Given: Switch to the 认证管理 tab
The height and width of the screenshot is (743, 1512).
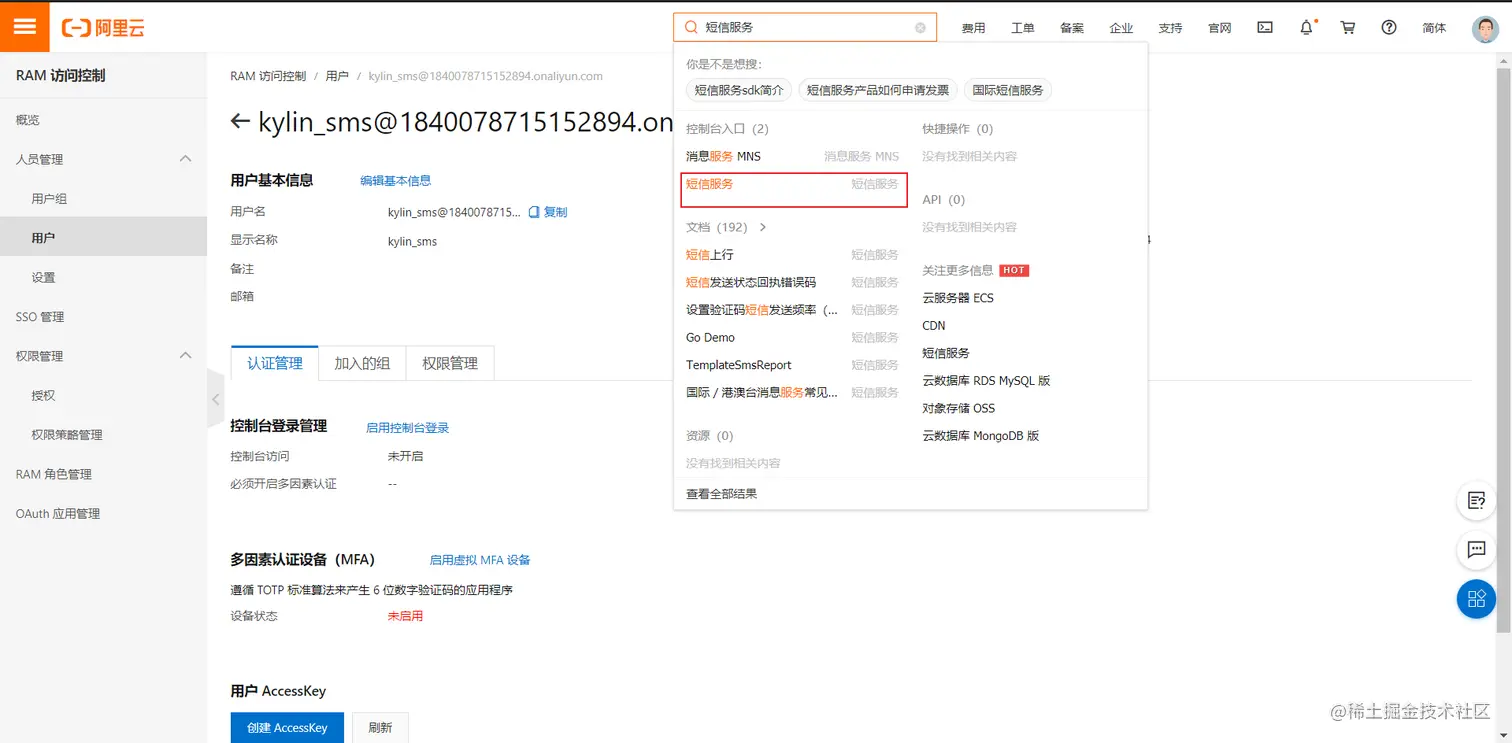Looking at the screenshot, I should 275,363.
